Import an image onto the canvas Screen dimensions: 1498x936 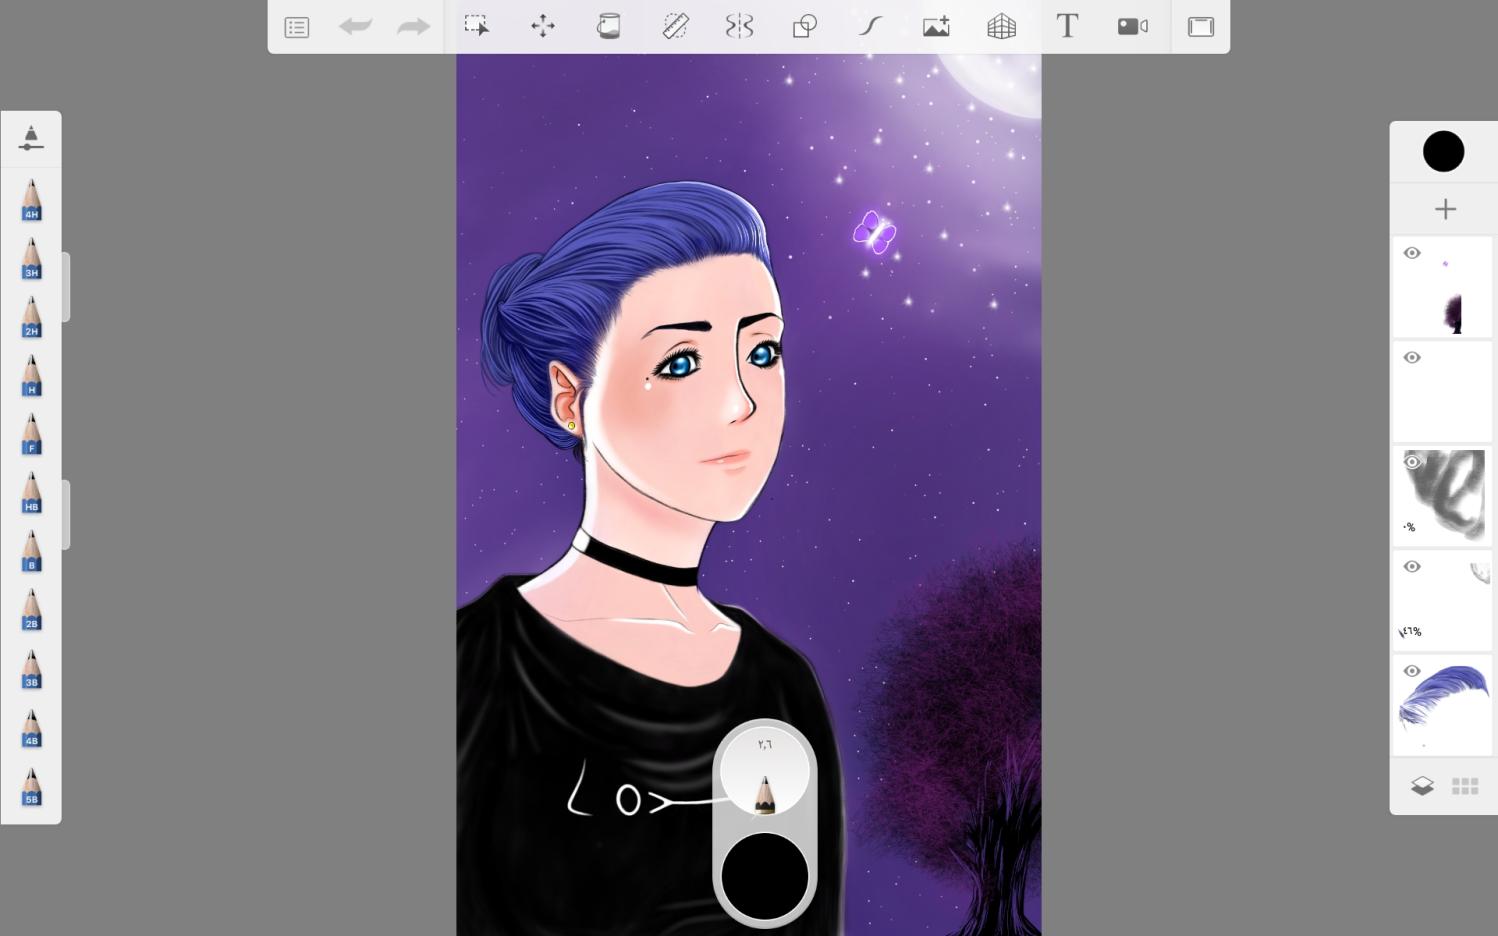(935, 26)
